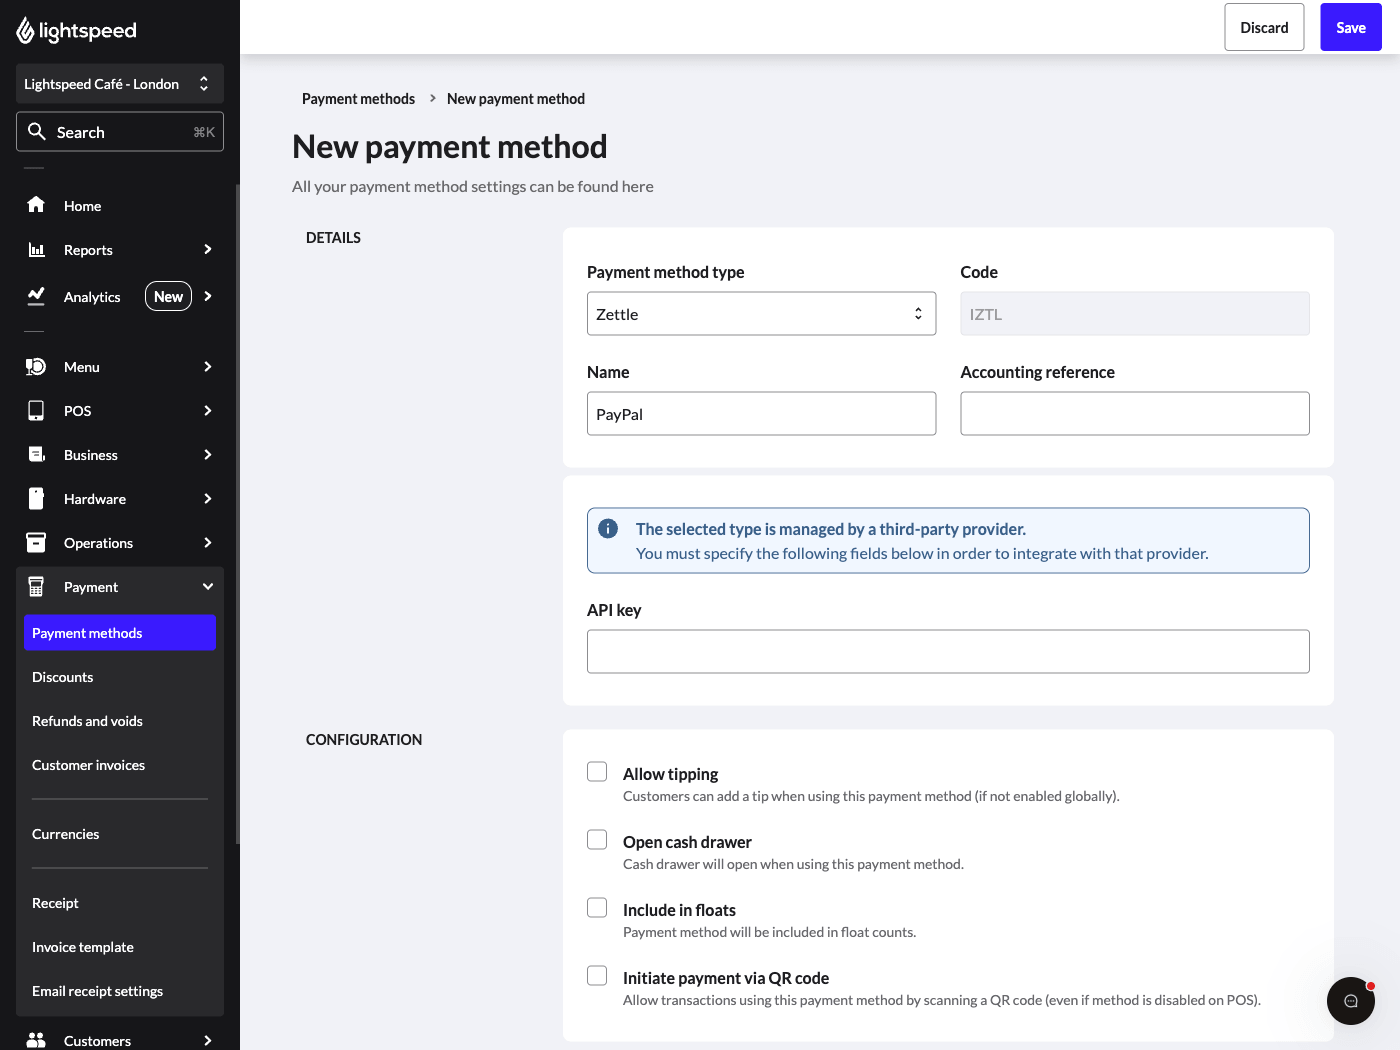This screenshot has height=1050, width=1400.
Task: Click the Analytics trend line icon
Action: point(36,296)
